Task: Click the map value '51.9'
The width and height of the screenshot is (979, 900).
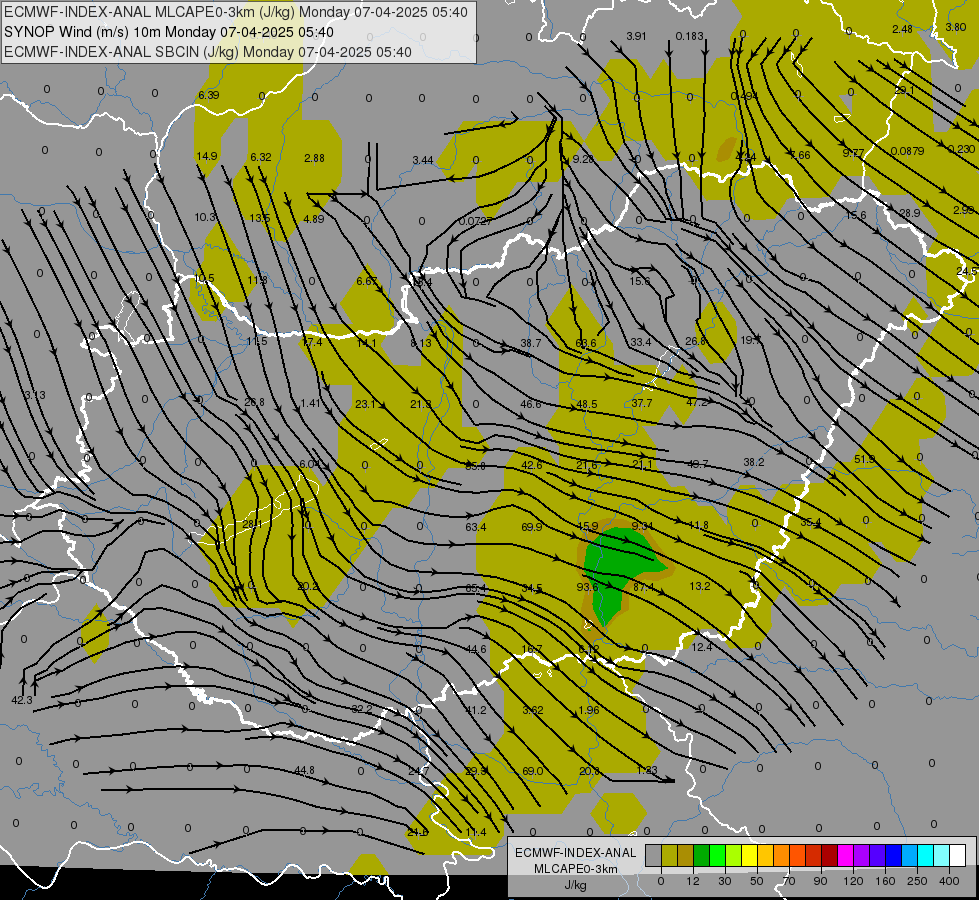Action: [865, 459]
